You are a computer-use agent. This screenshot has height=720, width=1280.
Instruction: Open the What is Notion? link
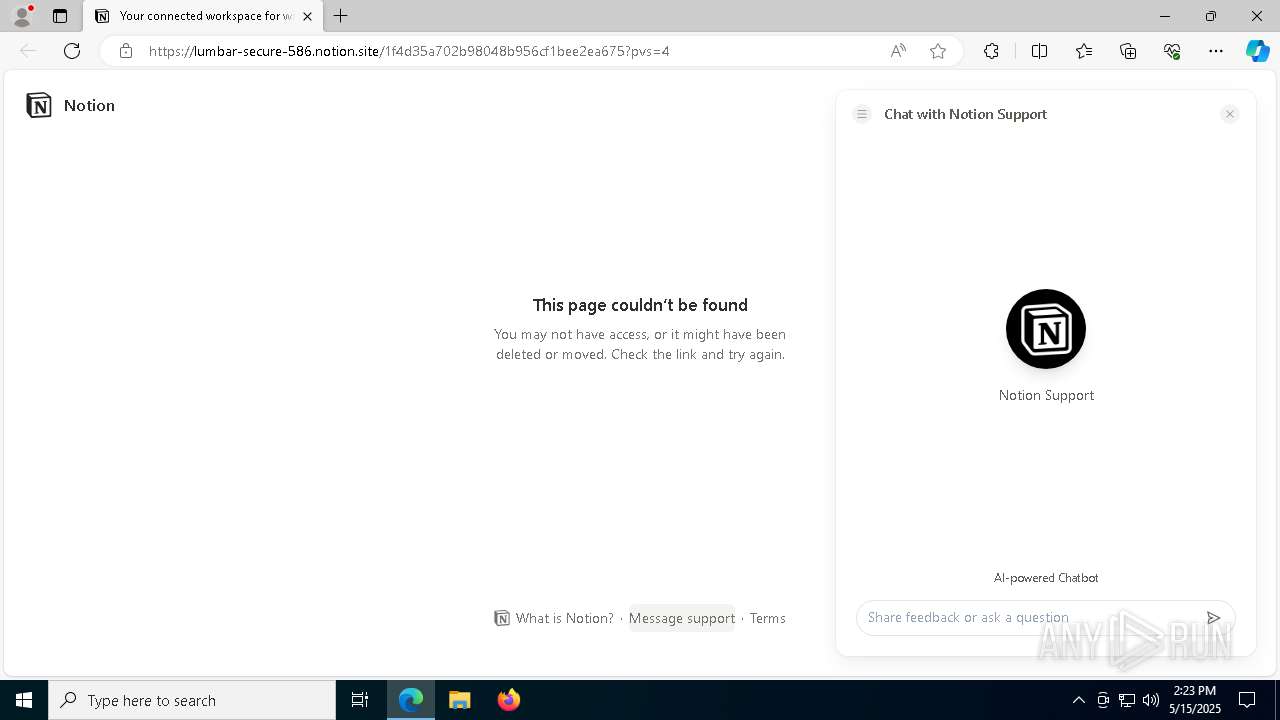pos(554,618)
